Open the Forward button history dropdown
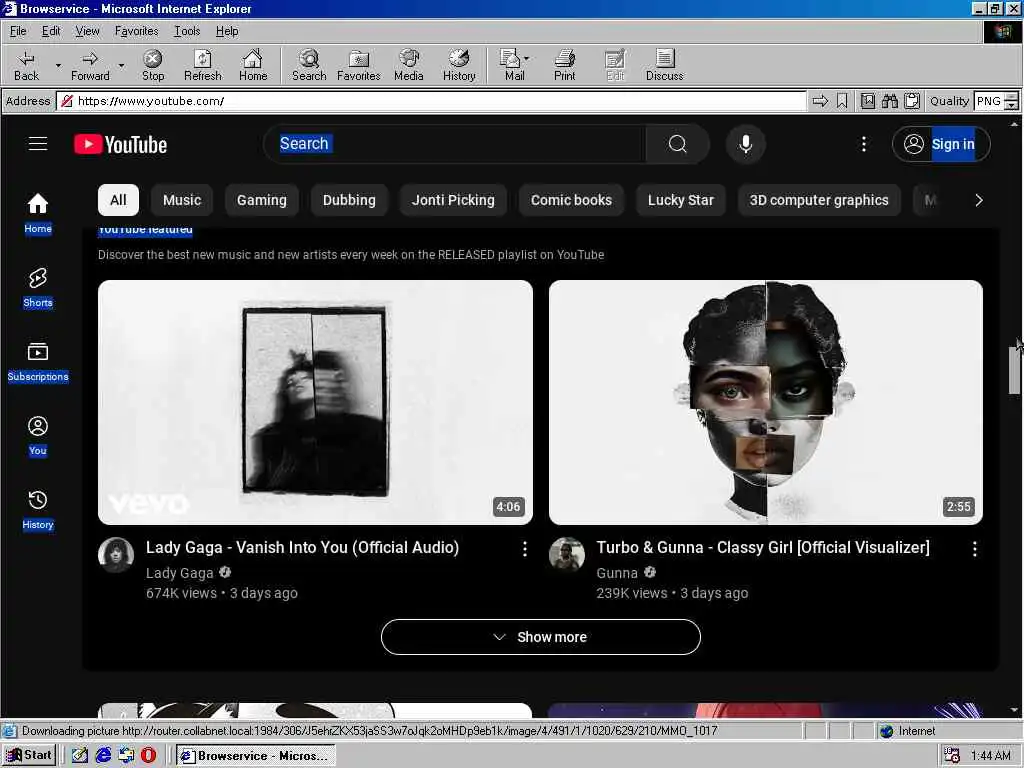This screenshot has width=1024, height=768. (x=121, y=65)
